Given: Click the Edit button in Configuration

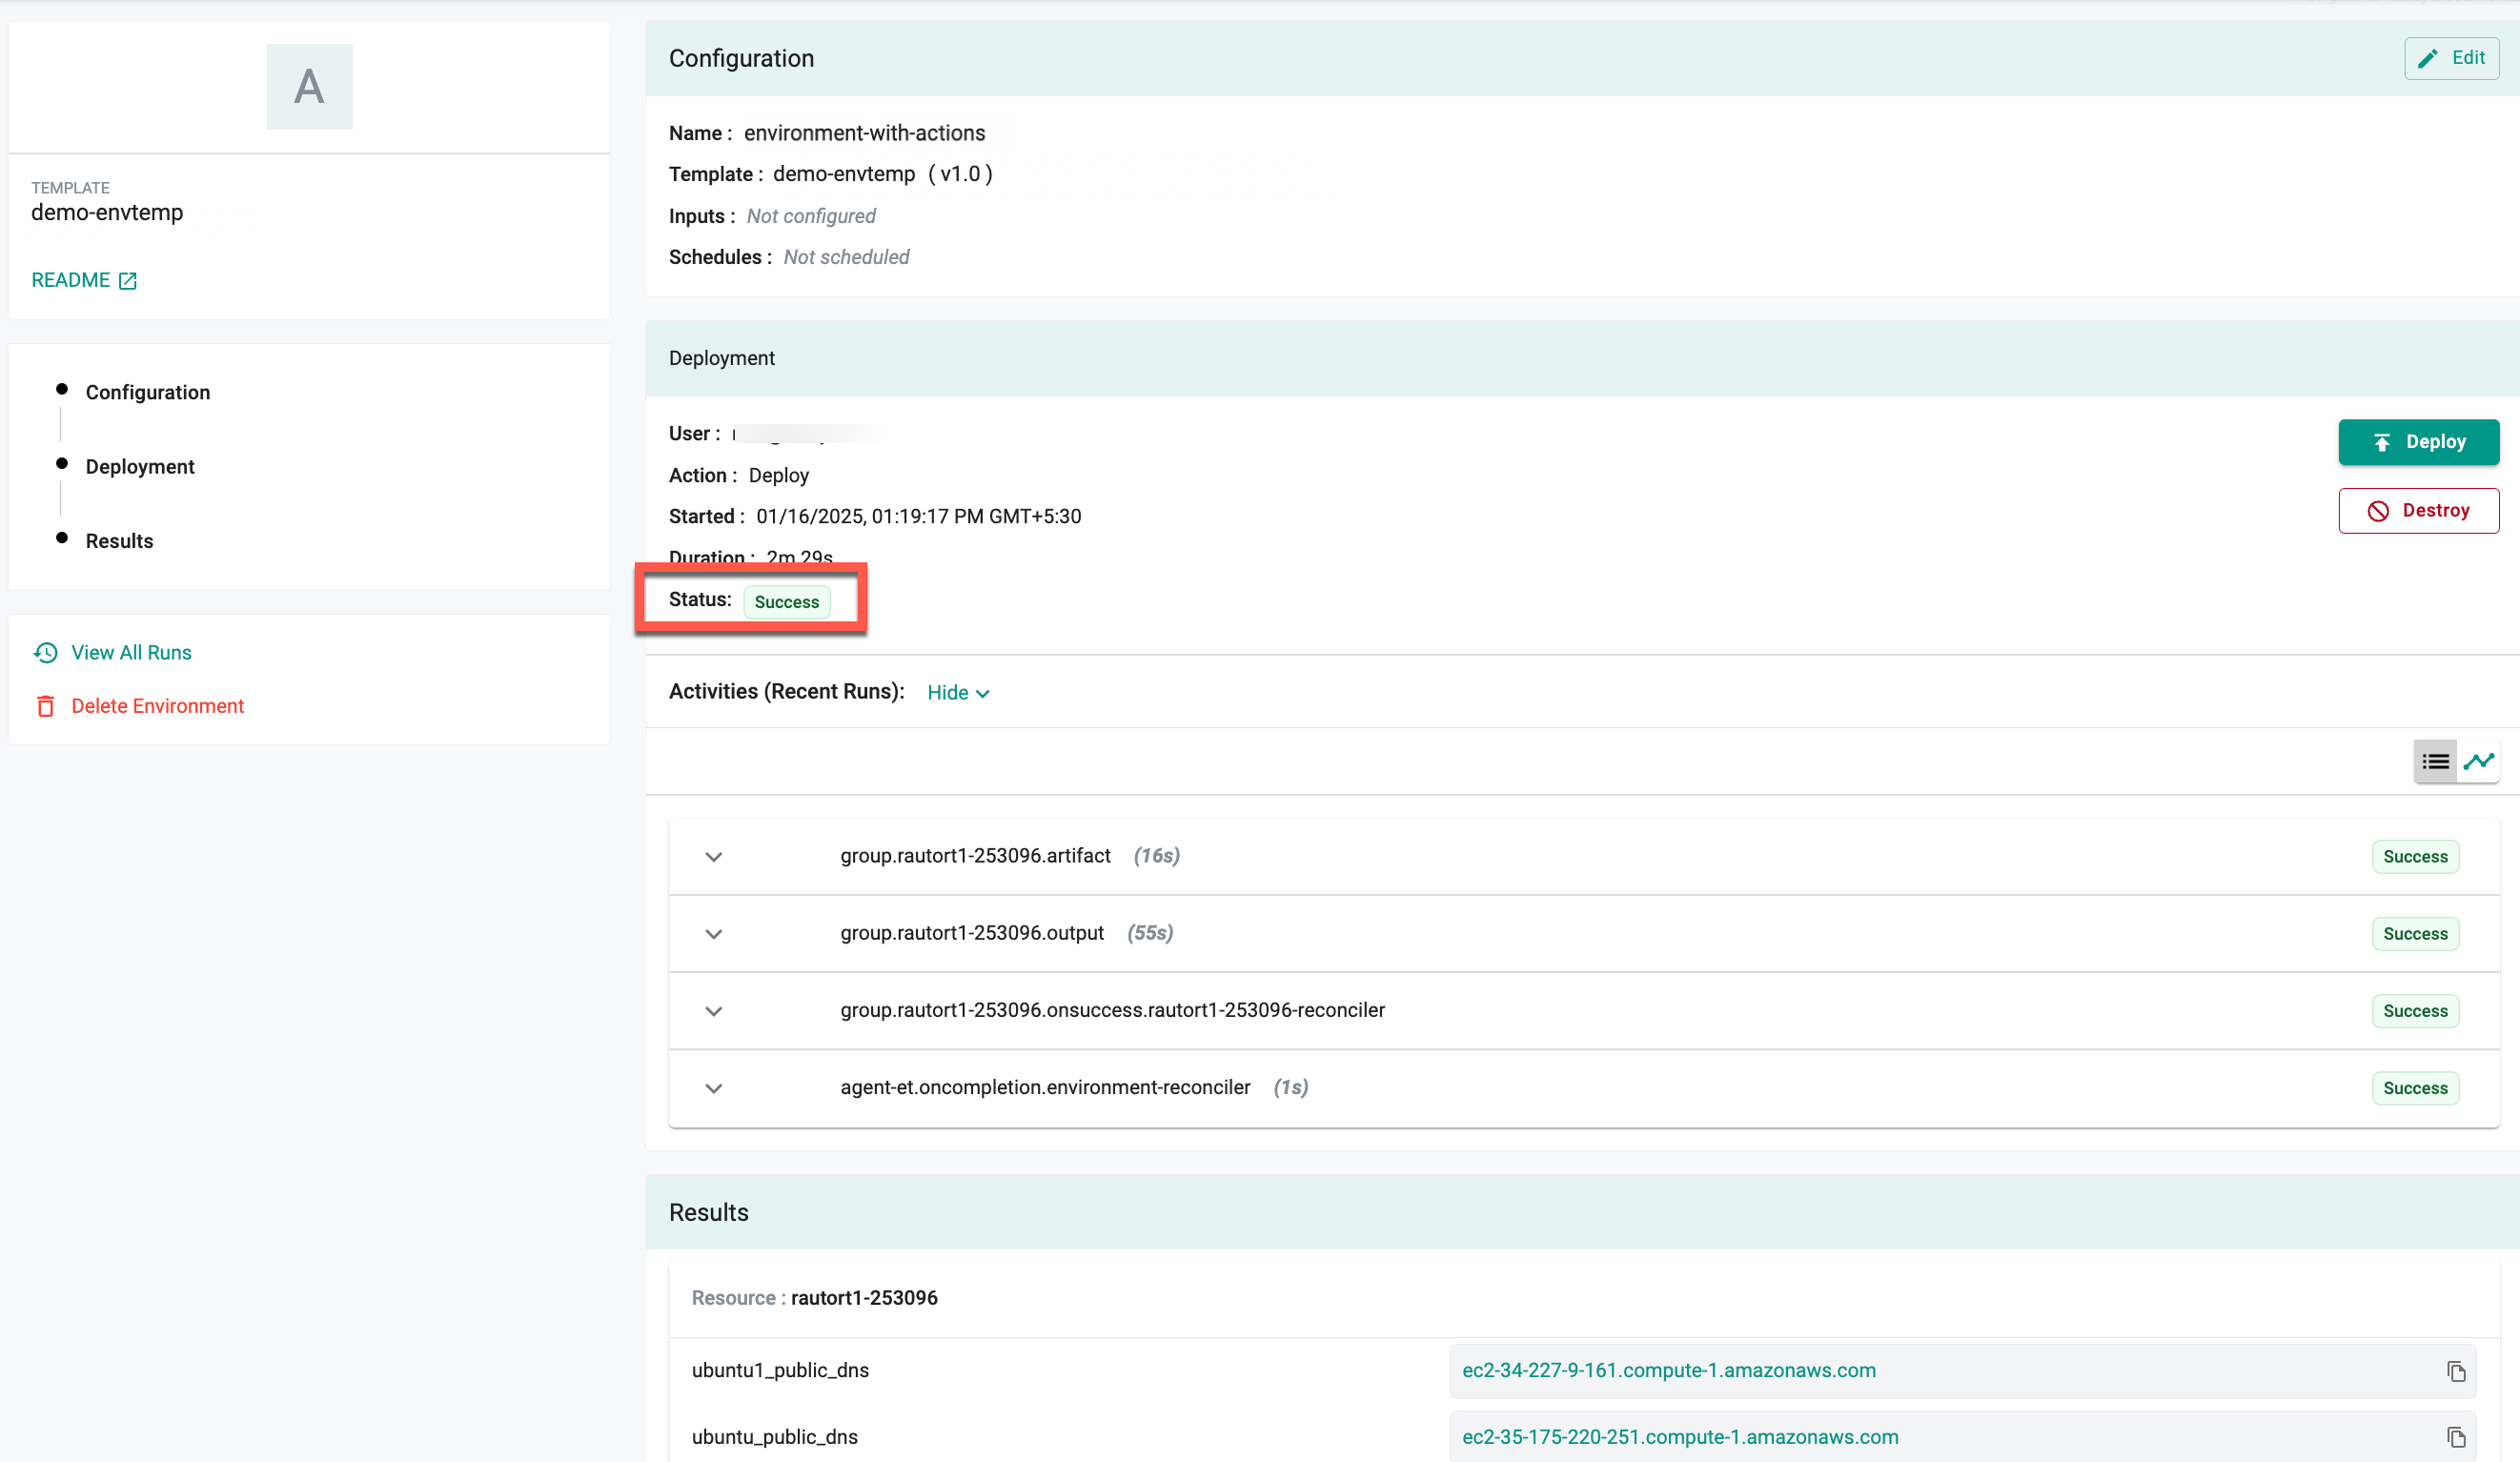Looking at the screenshot, I should click(2451, 58).
